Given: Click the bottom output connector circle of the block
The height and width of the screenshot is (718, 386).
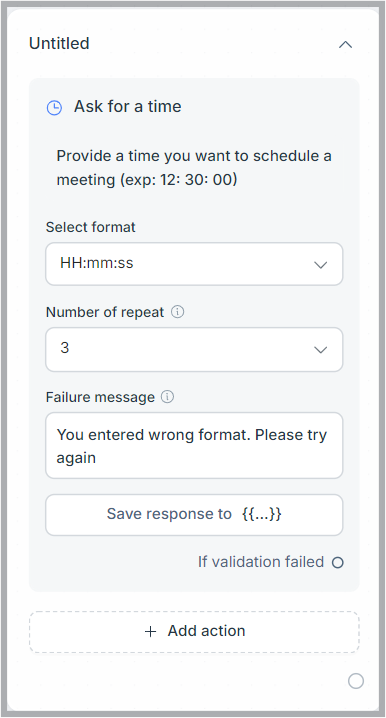Looking at the screenshot, I should [356, 681].
